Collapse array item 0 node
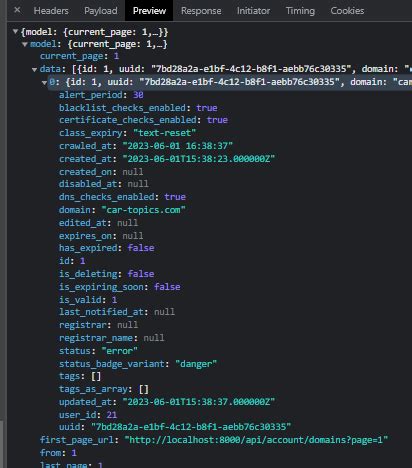This screenshot has height=468, width=412. point(44,82)
